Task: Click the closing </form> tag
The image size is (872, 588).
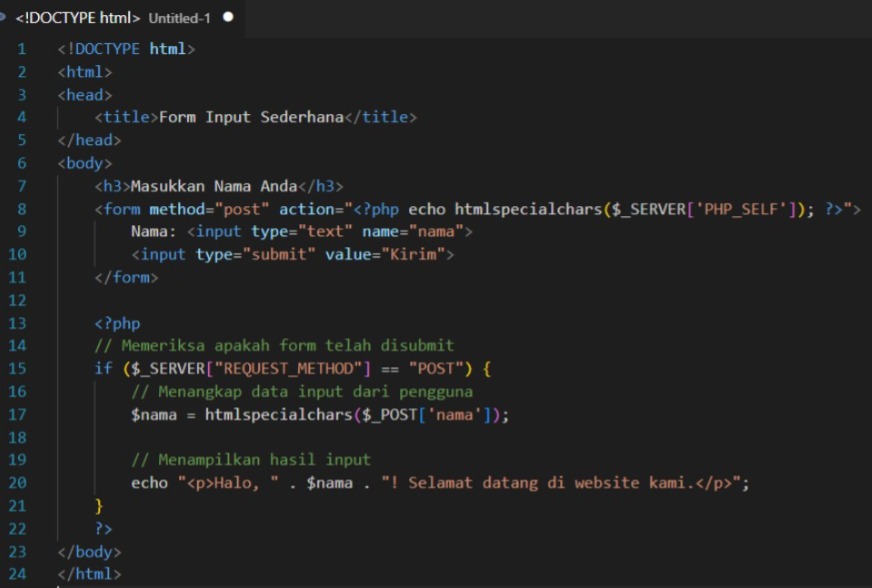Action: [x=126, y=277]
